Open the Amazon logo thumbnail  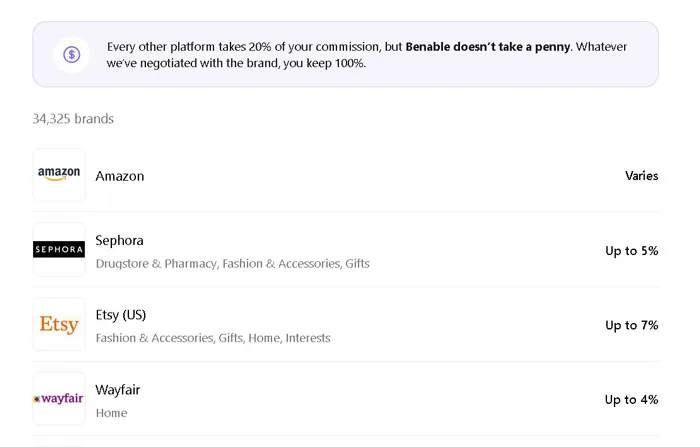(59, 175)
